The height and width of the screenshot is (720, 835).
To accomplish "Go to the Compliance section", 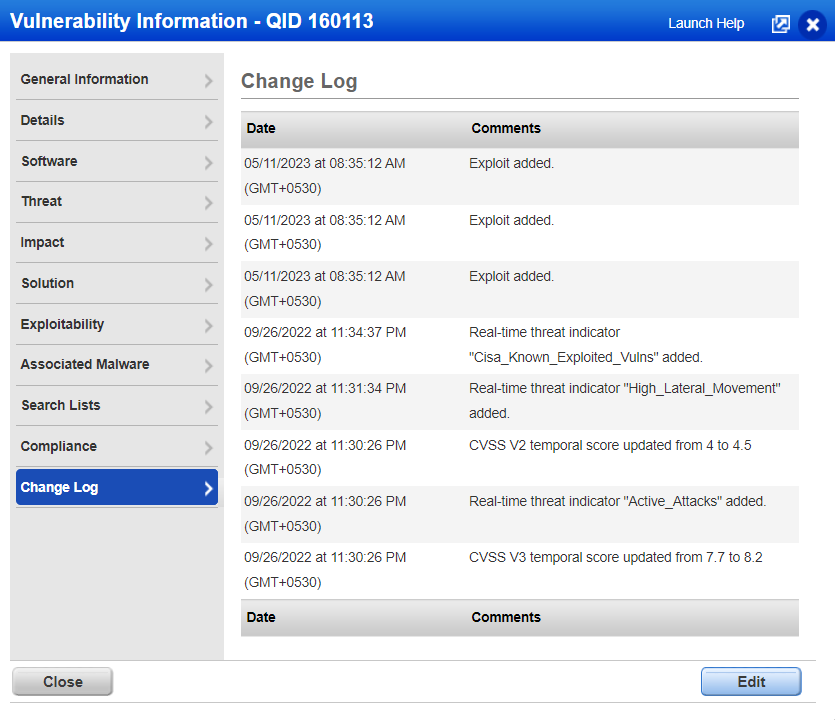I will tap(117, 446).
